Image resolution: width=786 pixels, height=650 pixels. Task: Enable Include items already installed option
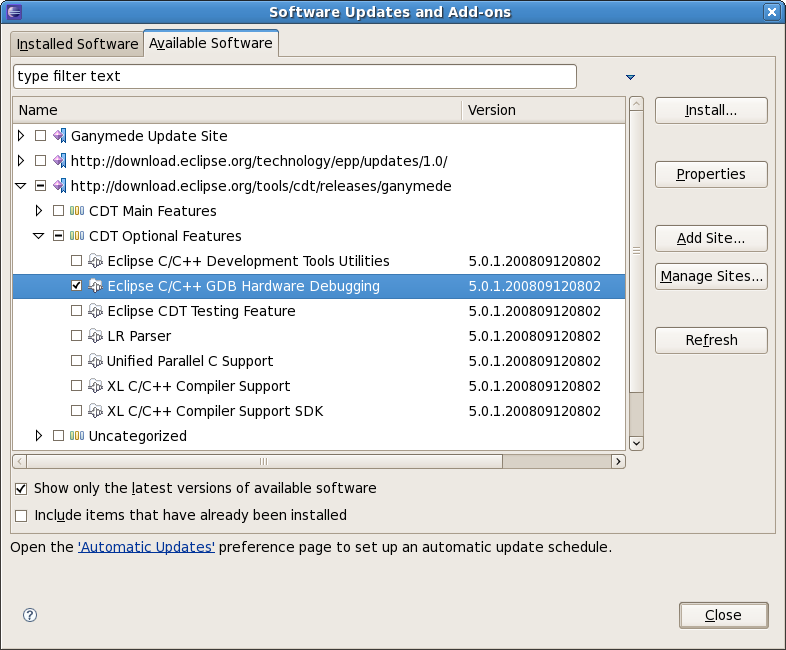click(21, 516)
